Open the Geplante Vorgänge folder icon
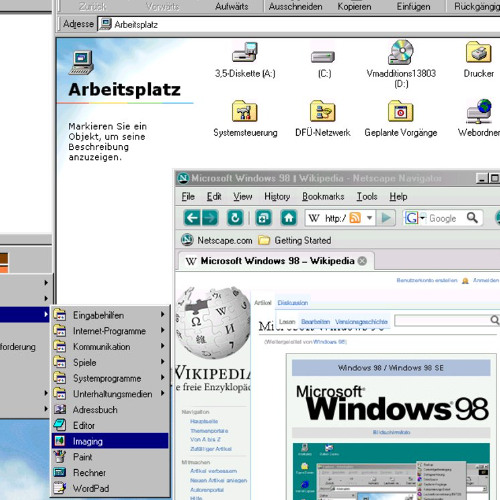The width and height of the screenshot is (500, 500). pos(401,111)
